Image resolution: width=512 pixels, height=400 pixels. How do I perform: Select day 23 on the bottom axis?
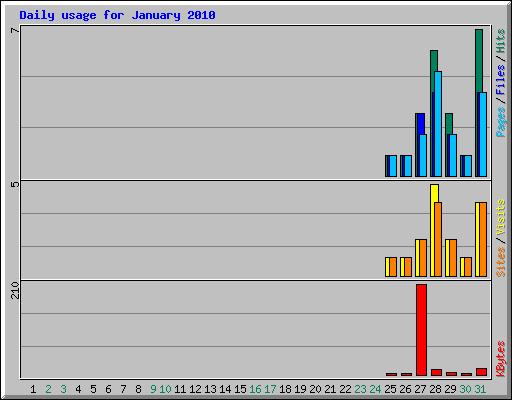coord(360,389)
